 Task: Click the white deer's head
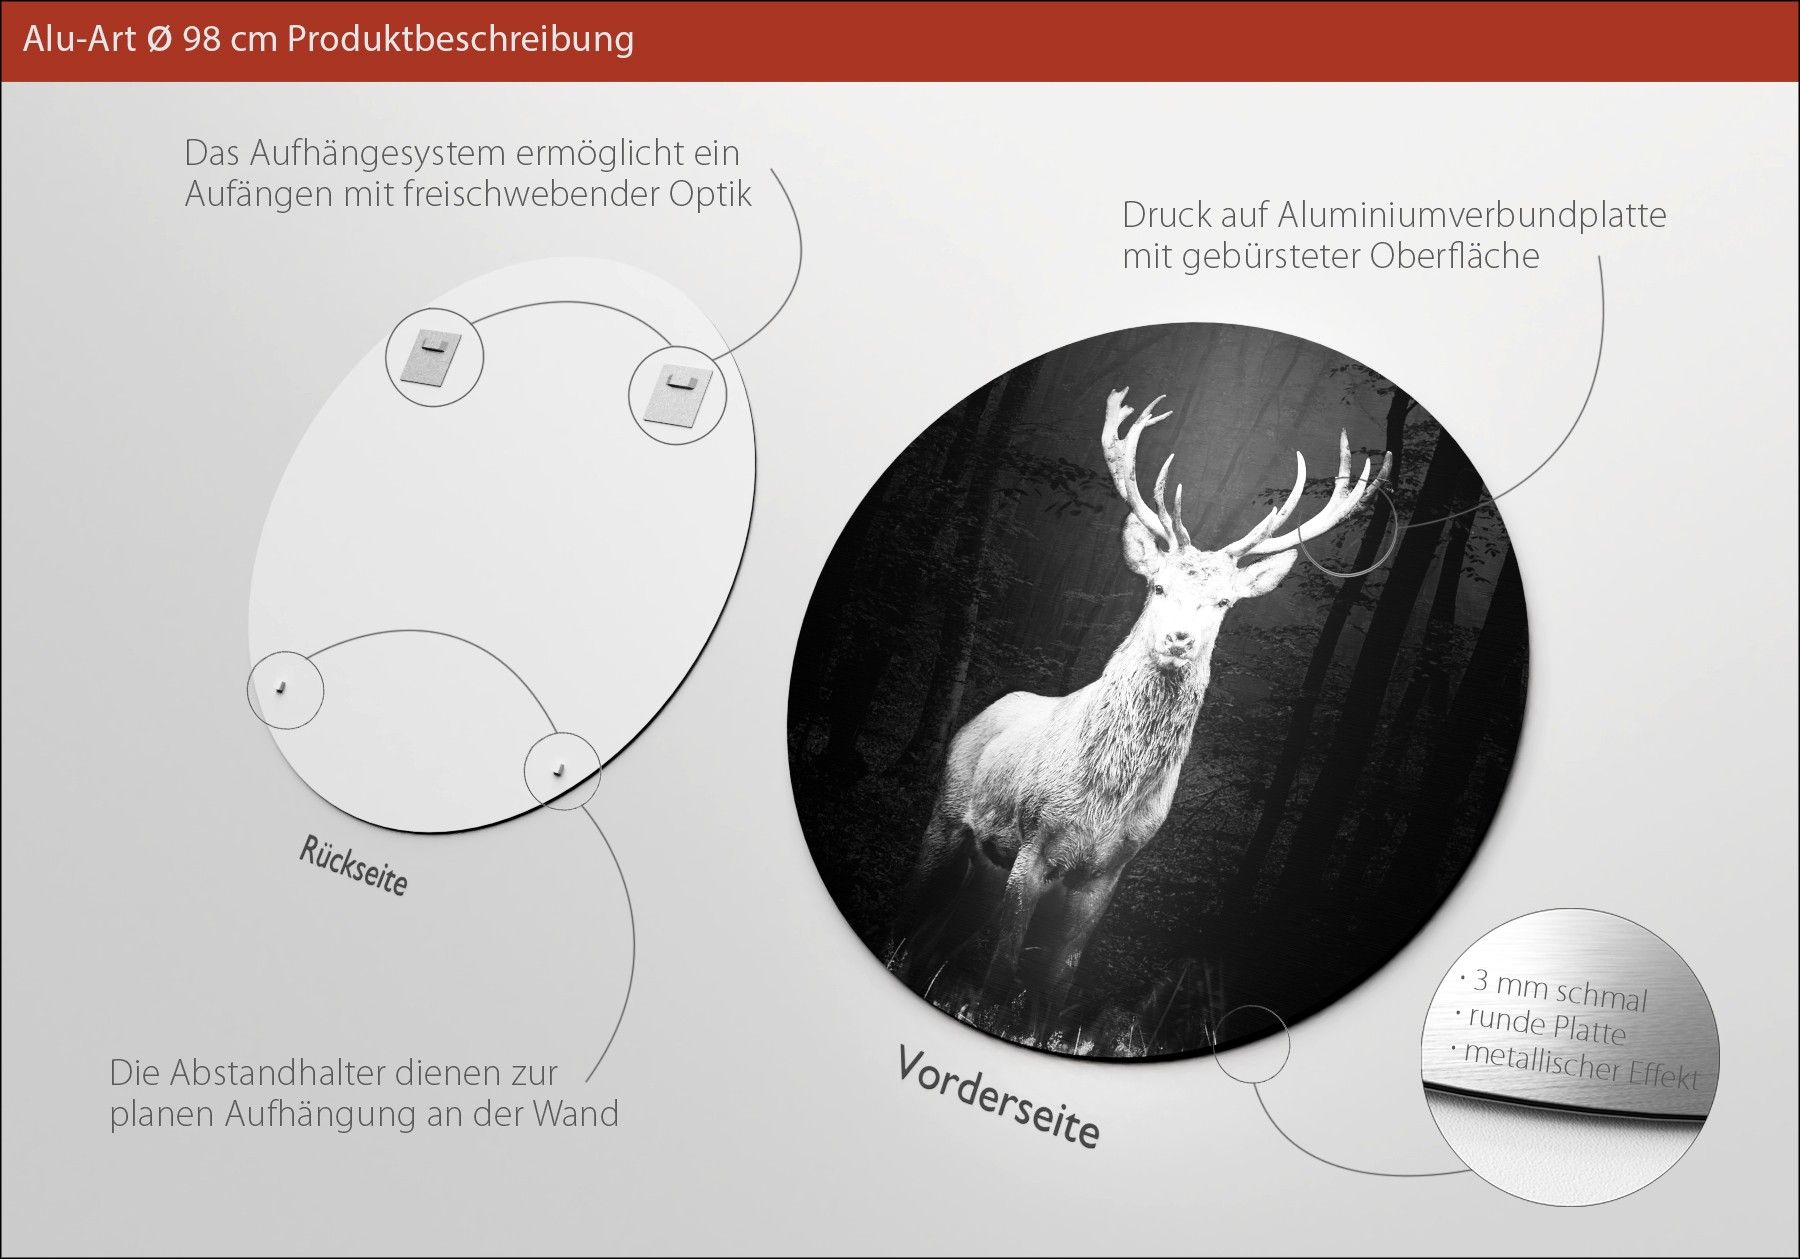(1184, 612)
